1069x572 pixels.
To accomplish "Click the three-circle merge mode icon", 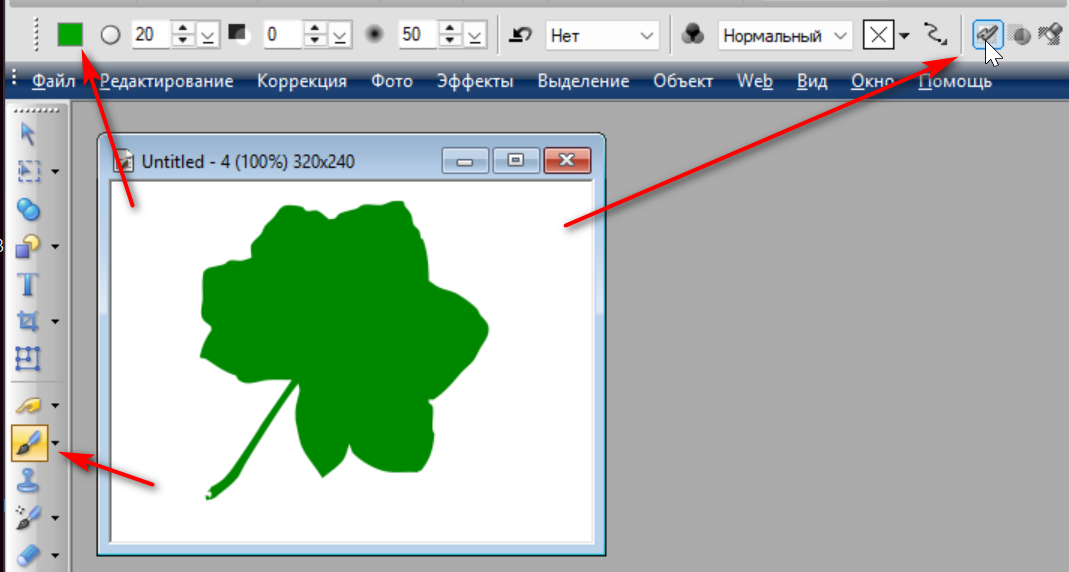I will pyautogui.click(x=693, y=35).
